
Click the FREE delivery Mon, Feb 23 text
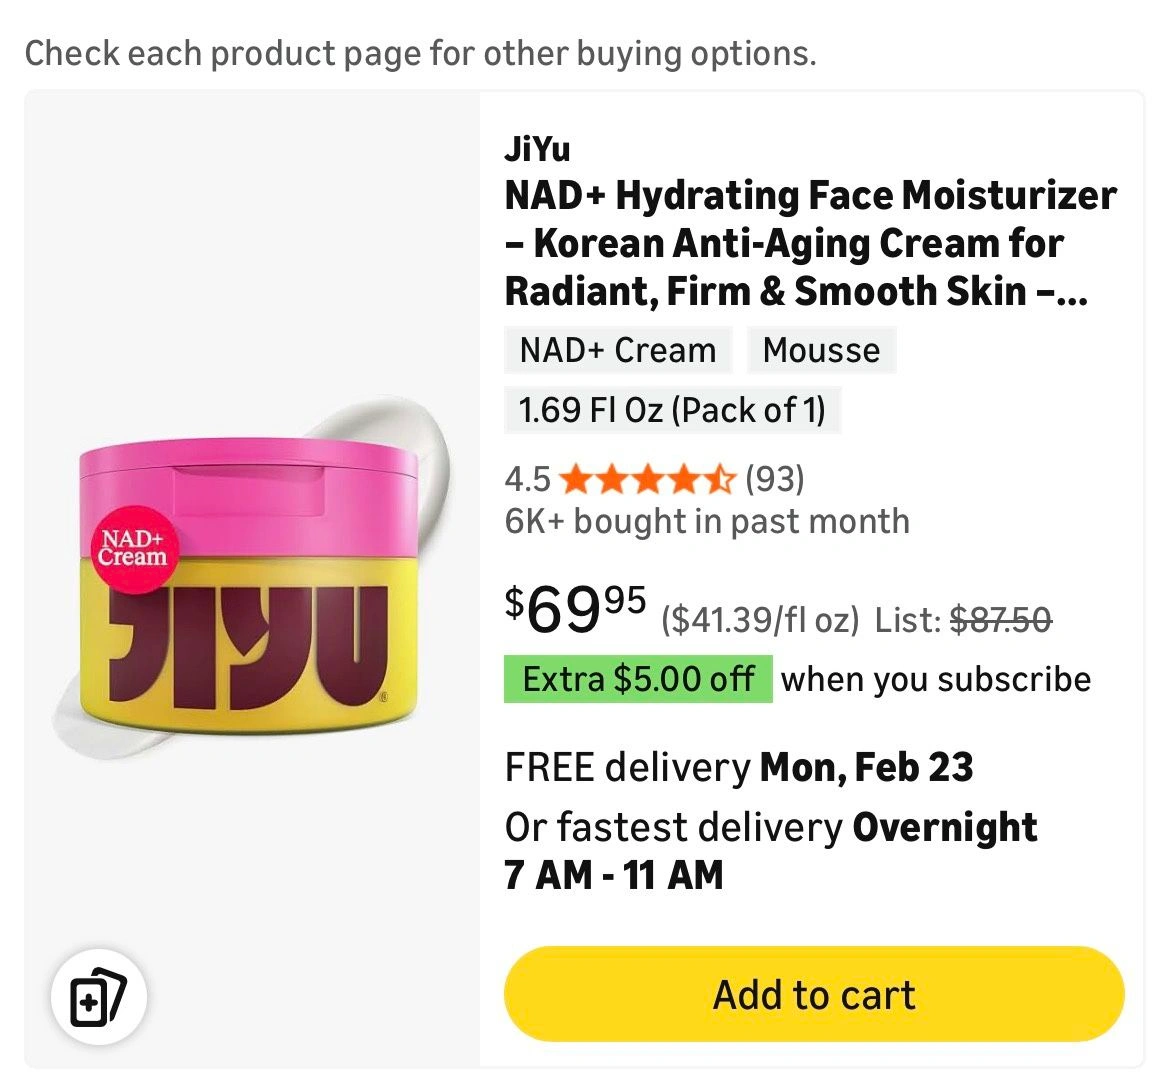[x=738, y=767]
